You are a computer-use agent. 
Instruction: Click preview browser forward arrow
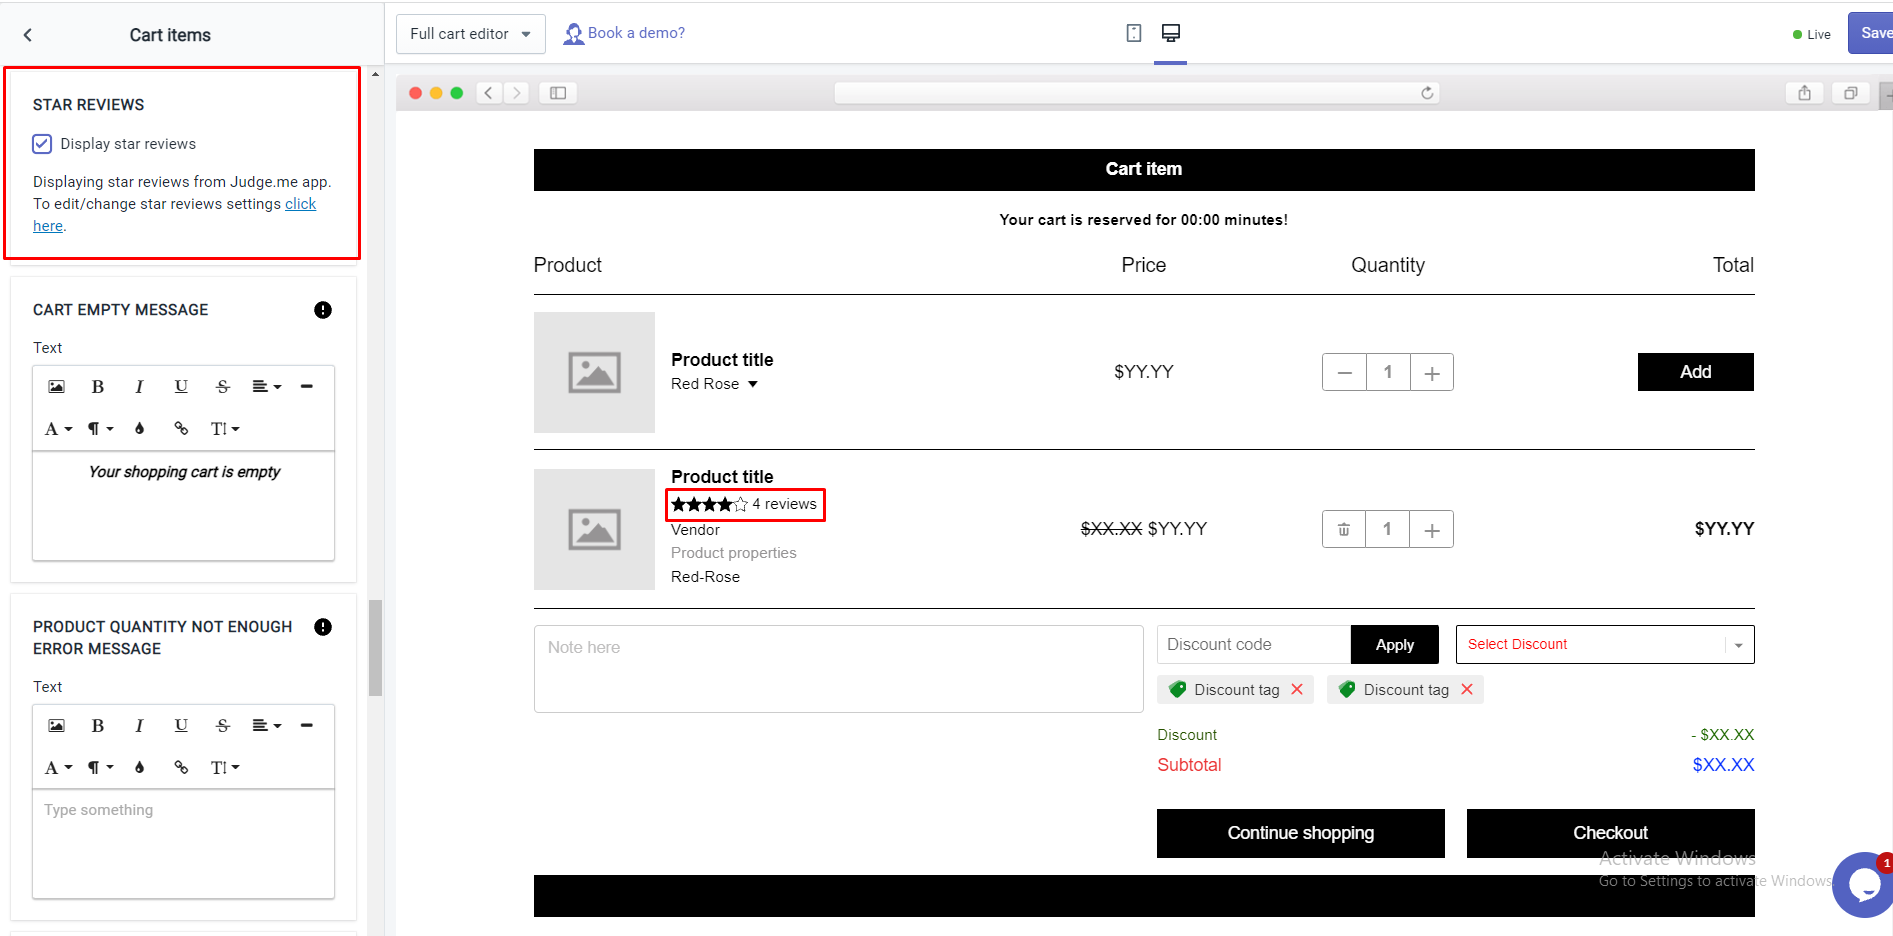tap(516, 93)
